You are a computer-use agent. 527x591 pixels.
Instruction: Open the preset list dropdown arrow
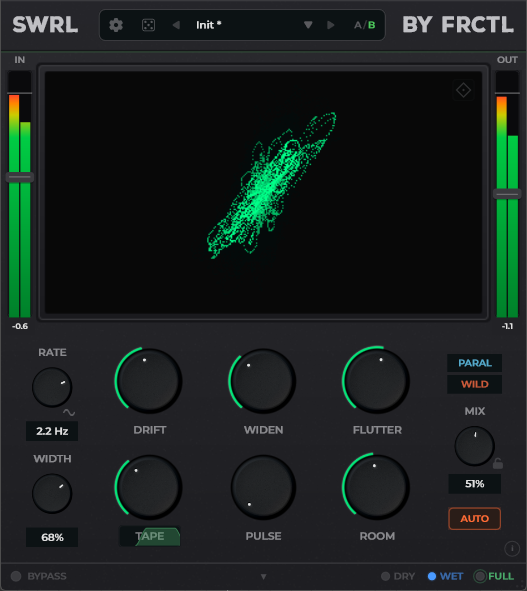pos(308,25)
